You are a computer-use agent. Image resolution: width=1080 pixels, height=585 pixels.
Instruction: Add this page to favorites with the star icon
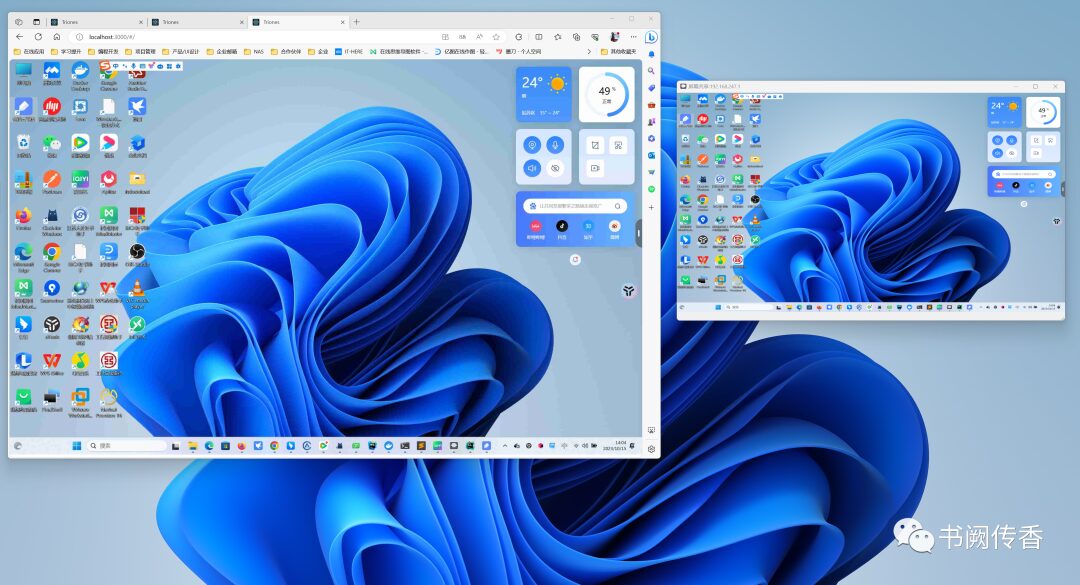pos(496,37)
